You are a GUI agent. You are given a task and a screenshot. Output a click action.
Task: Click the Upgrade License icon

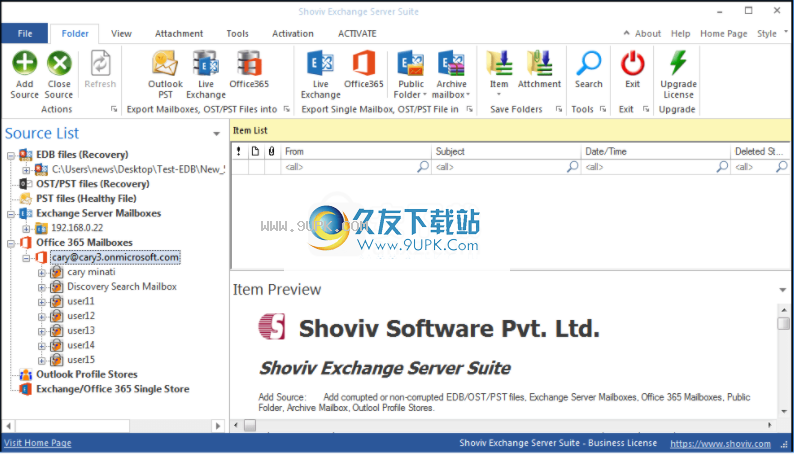[678, 62]
